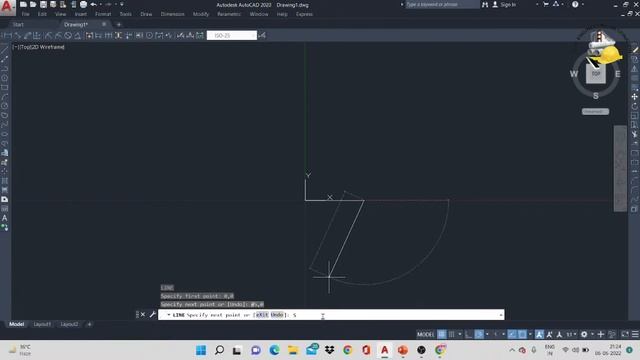The image size is (640, 360).
Task: Toggle the Grid display in status bar
Action: tap(442, 334)
